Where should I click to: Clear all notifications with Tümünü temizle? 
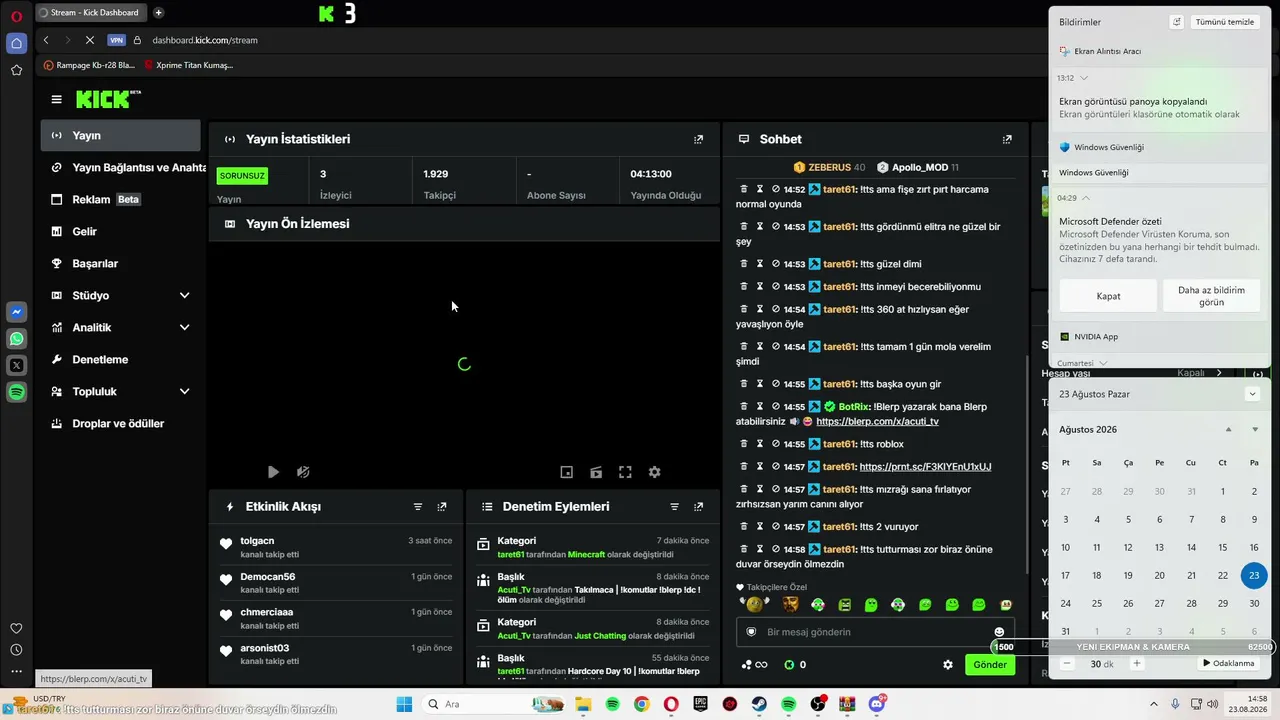(1225, 22)
